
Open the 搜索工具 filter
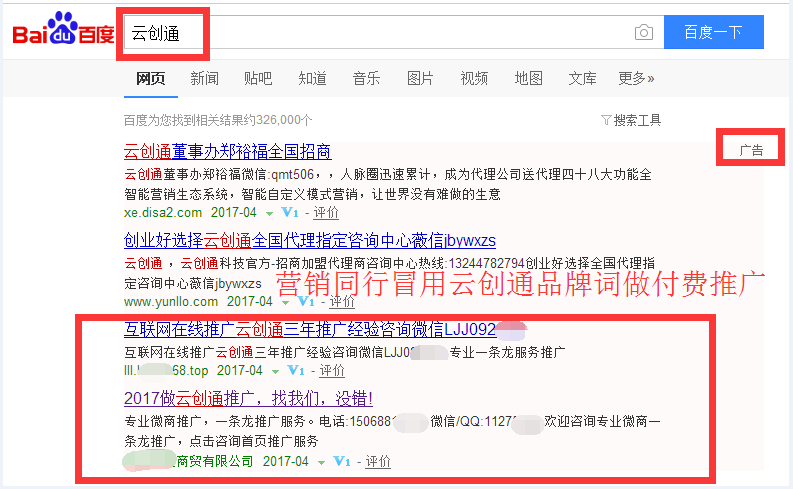point(631,120)
